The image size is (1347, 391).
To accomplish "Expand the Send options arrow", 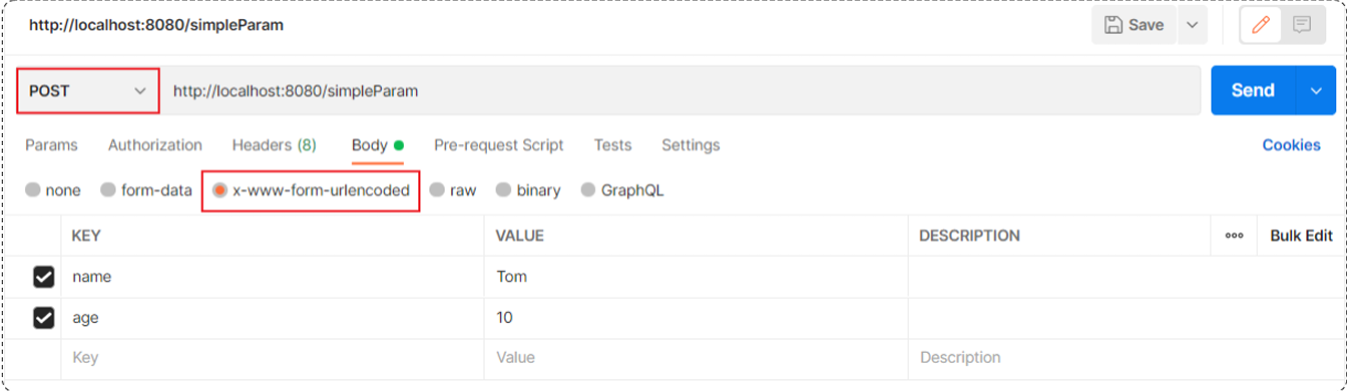I will pyautogui.click(x=1316, y=91).
